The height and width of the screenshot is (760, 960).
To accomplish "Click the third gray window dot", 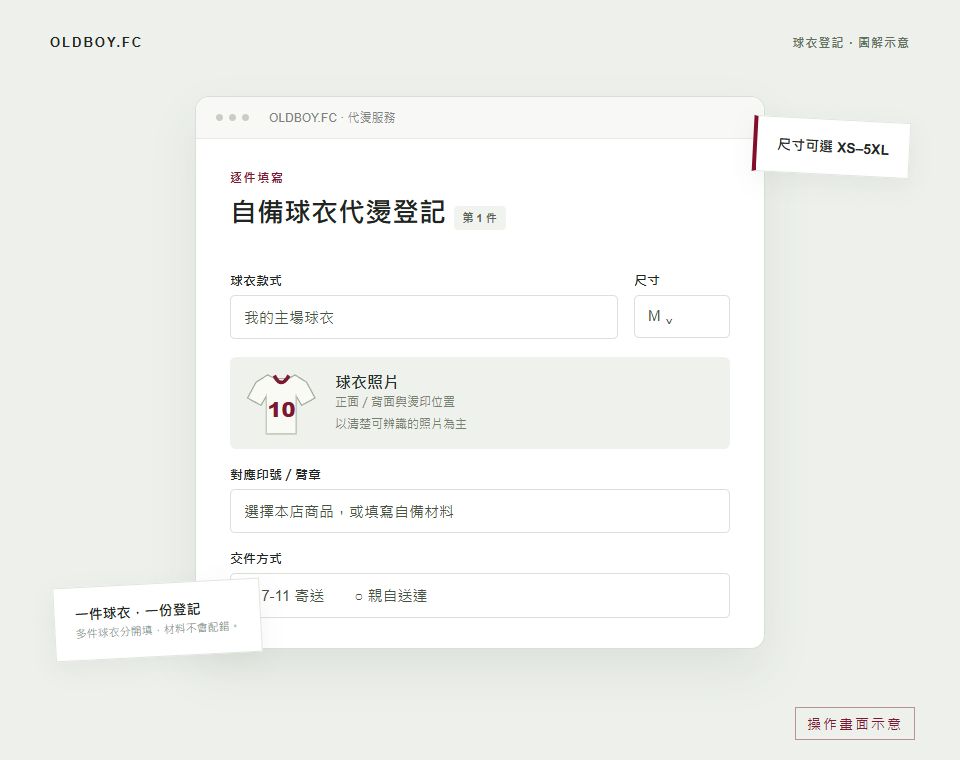I will (x=246, y=118).
